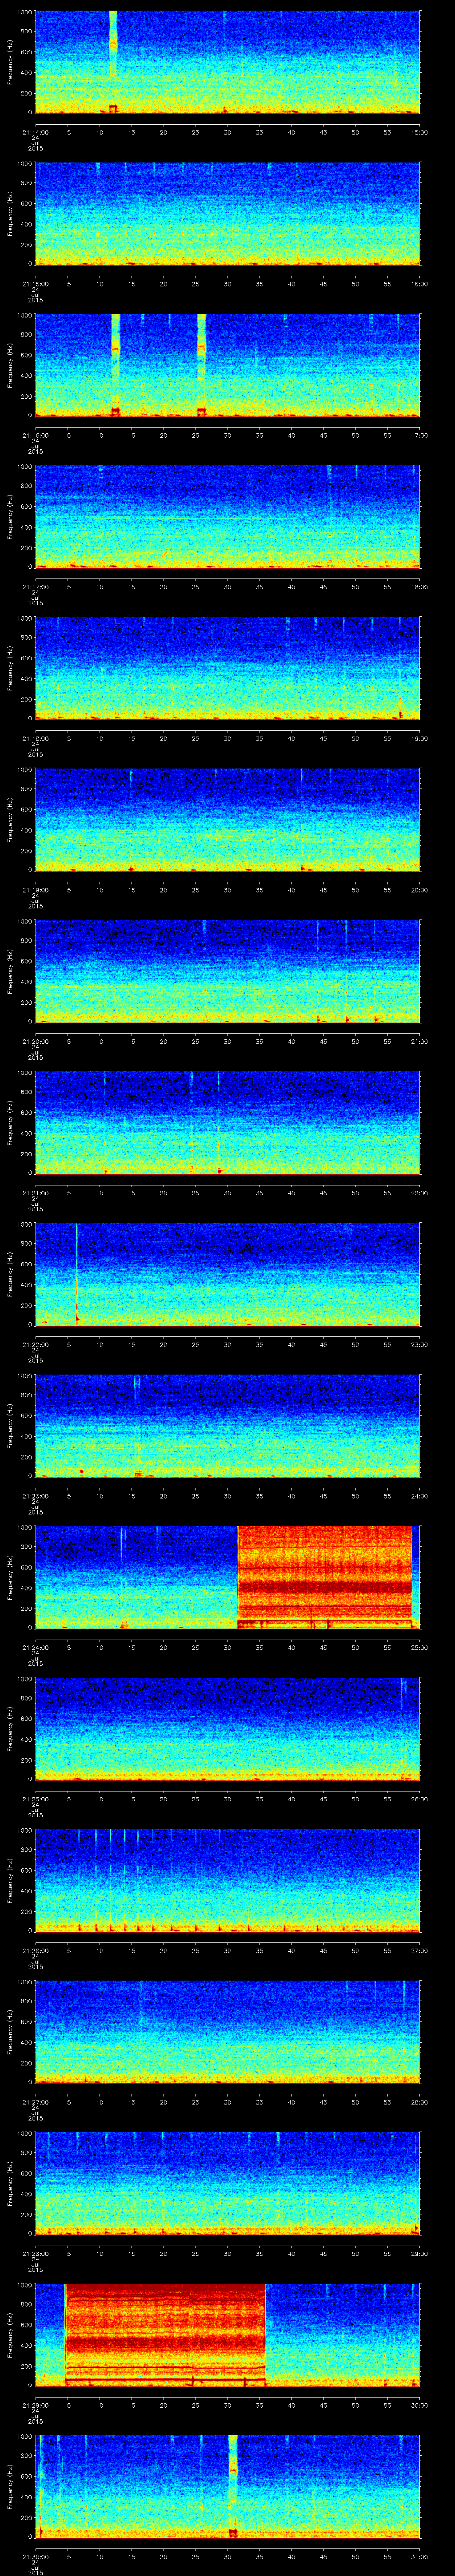Viewport: 455px width, 2576px height.
Task: Select the 21:19 spectrogram panel
Action: coord(227,819)
